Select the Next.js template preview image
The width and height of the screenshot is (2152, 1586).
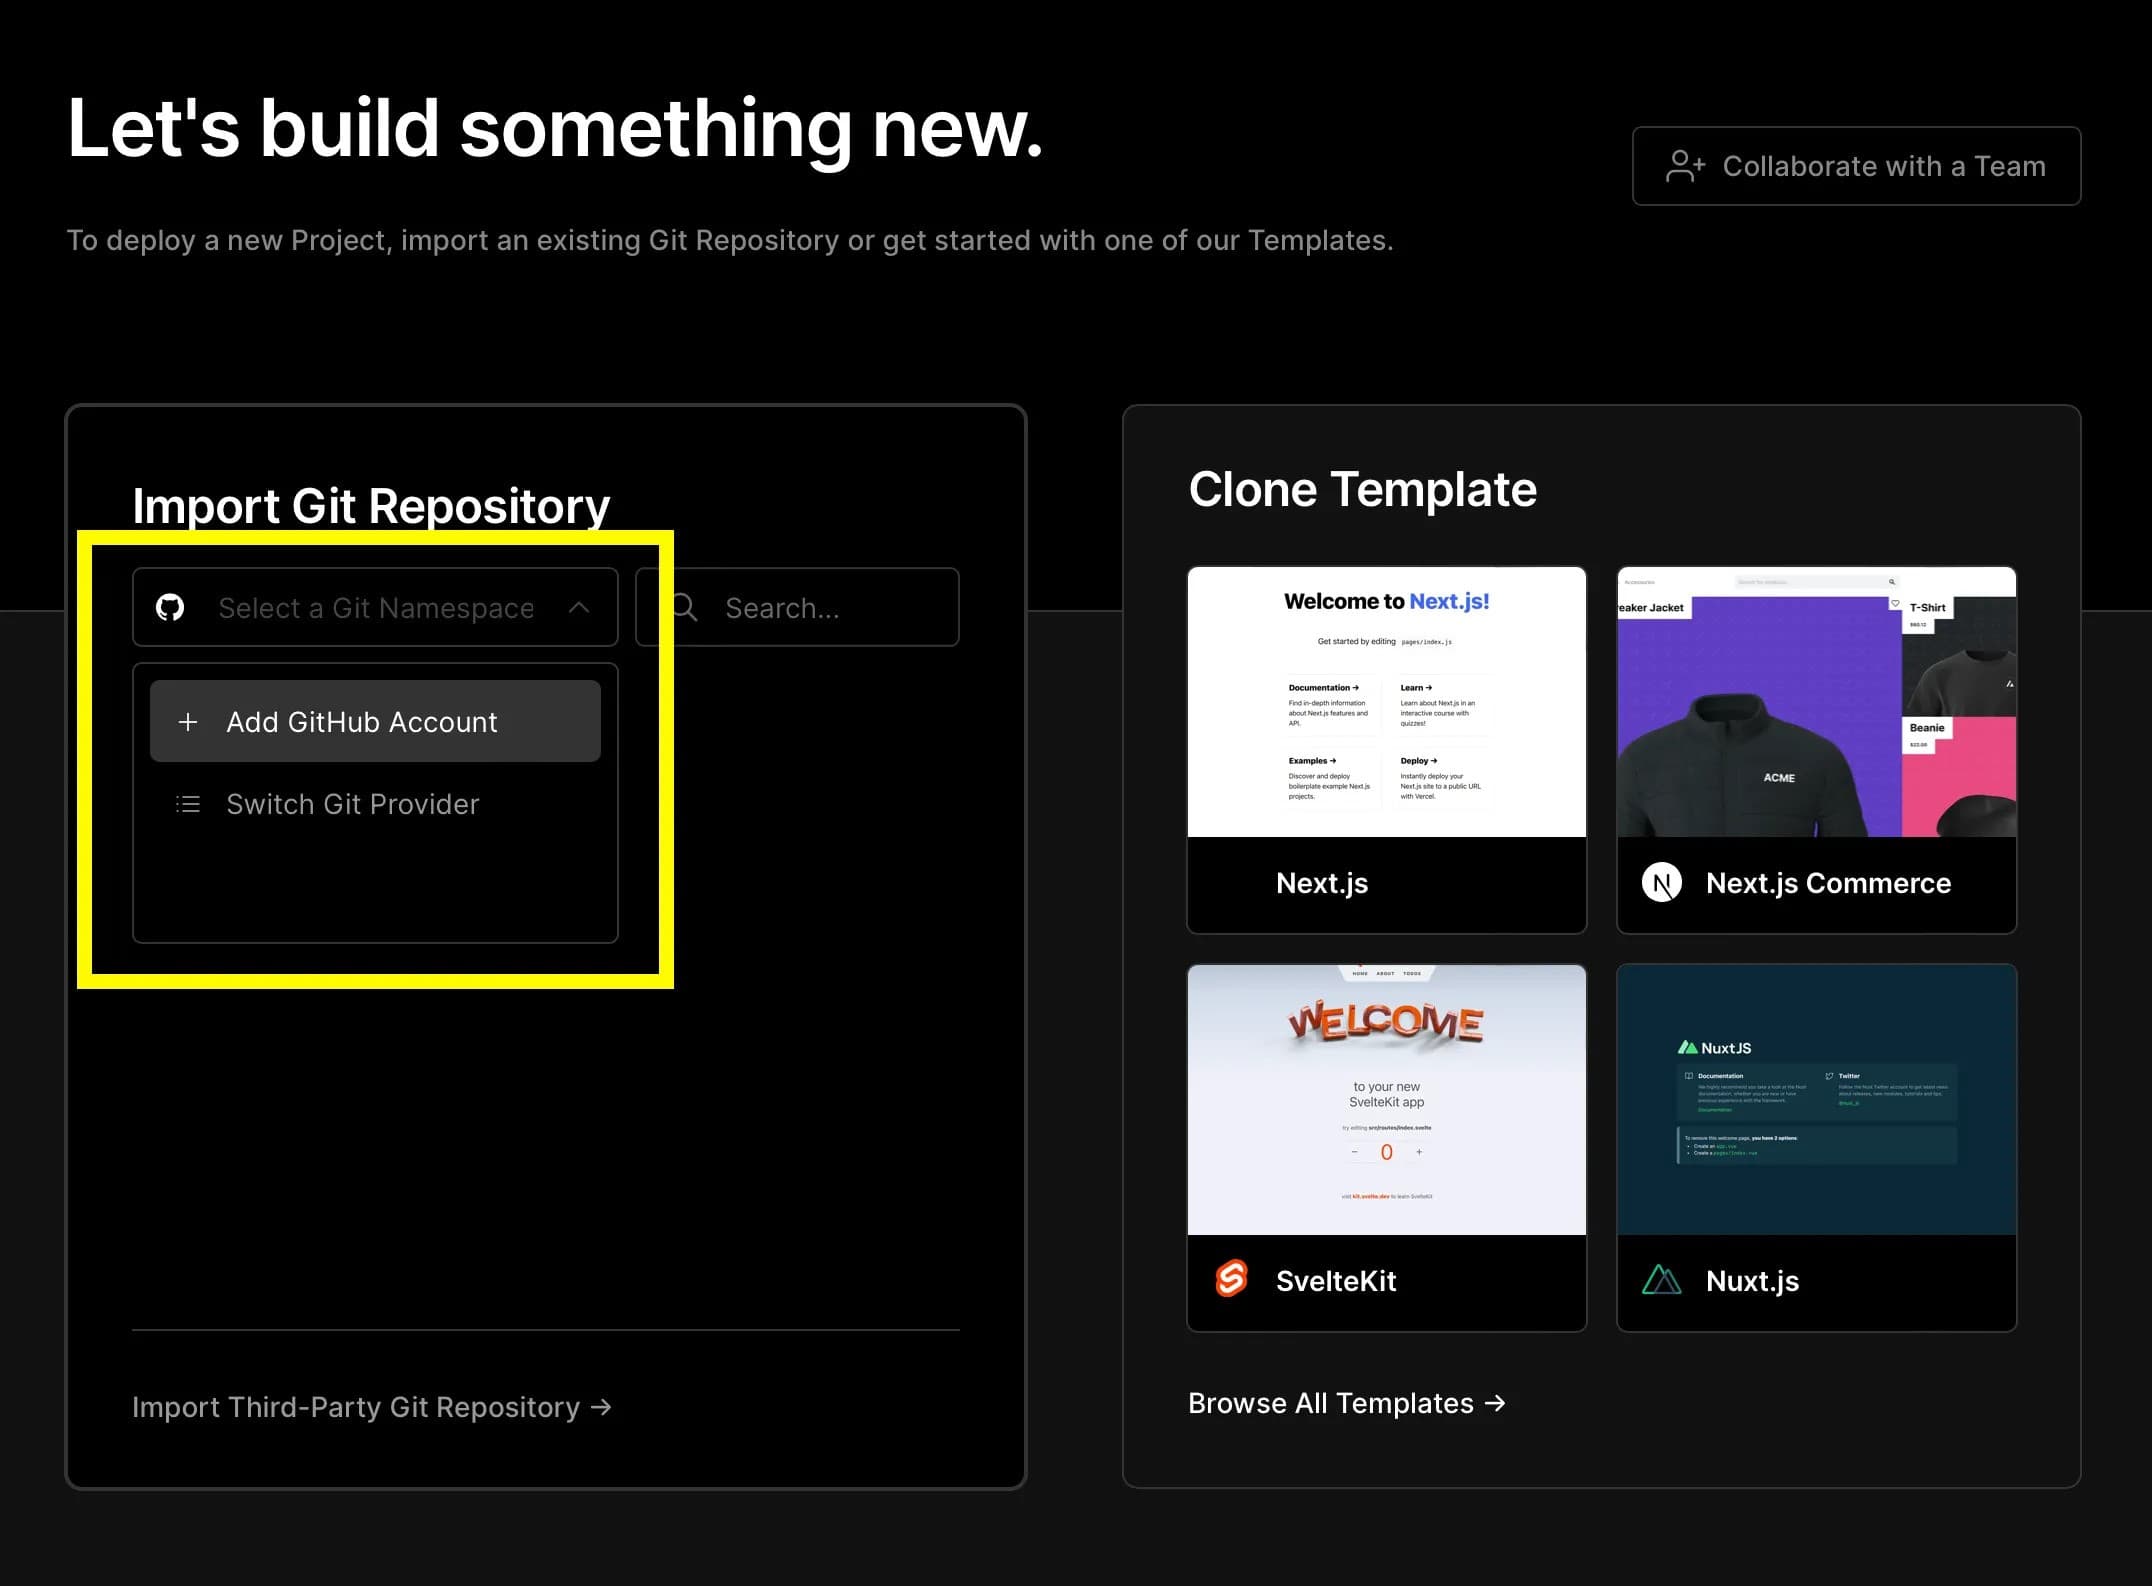pos(1387,702)
